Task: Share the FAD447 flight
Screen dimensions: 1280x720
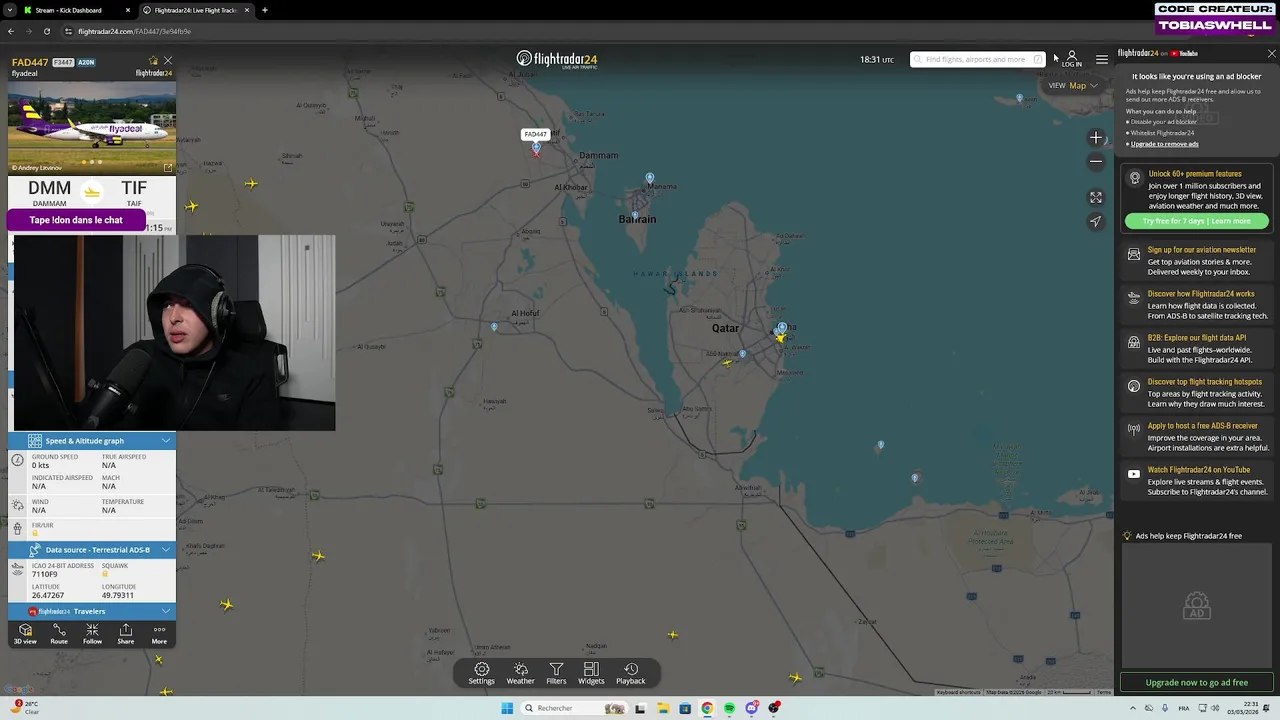Action: pos(125,634)
